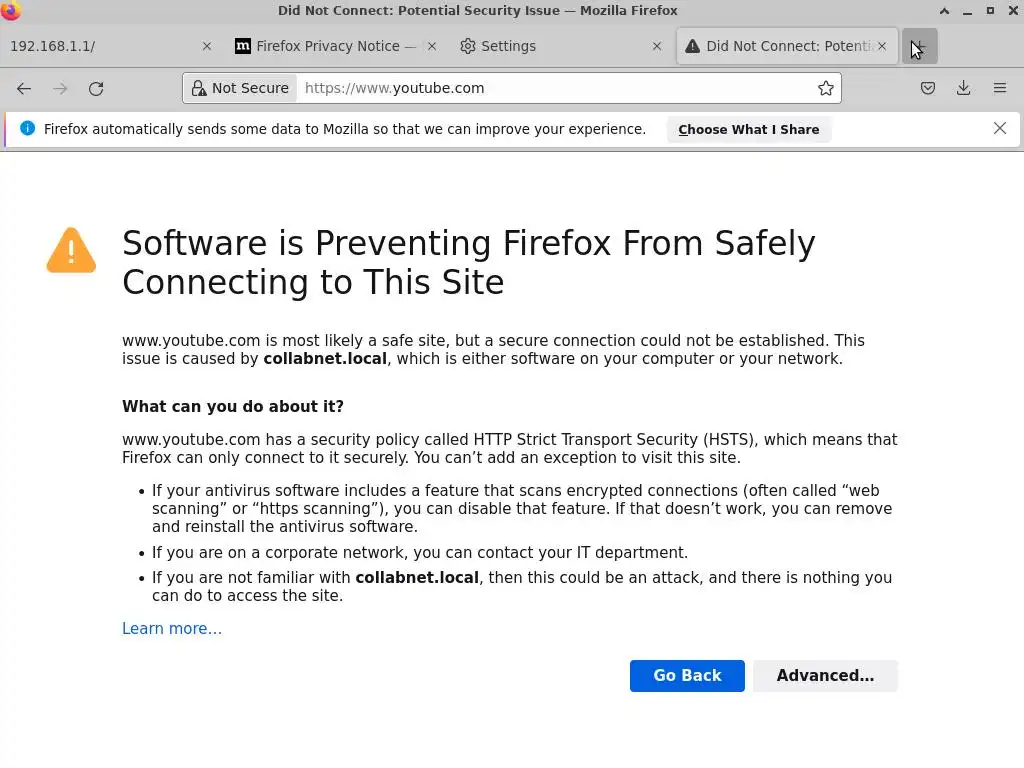Expand the Advanced… details

click(825, 676)
